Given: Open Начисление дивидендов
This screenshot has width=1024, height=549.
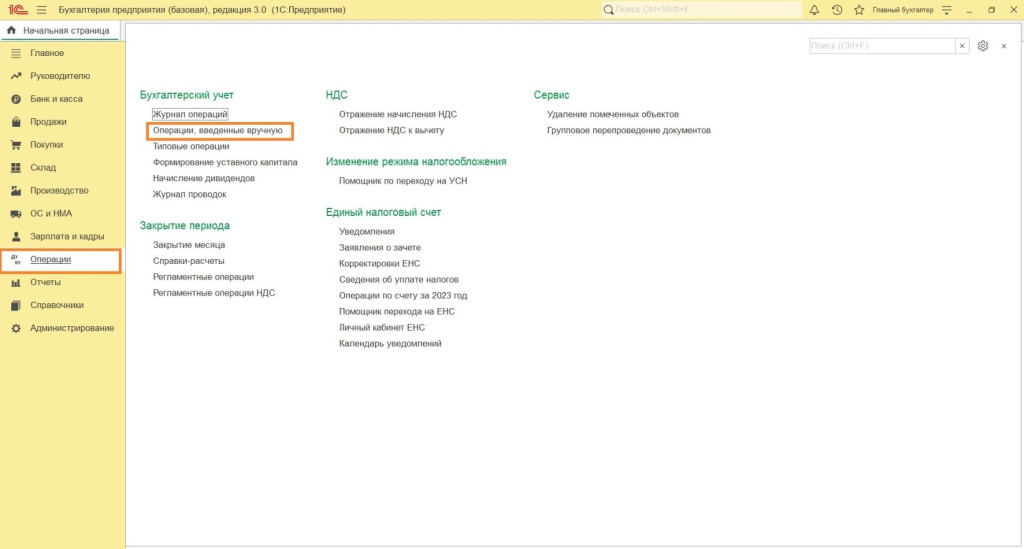Looking at the screenshot, I should [204, 178].
